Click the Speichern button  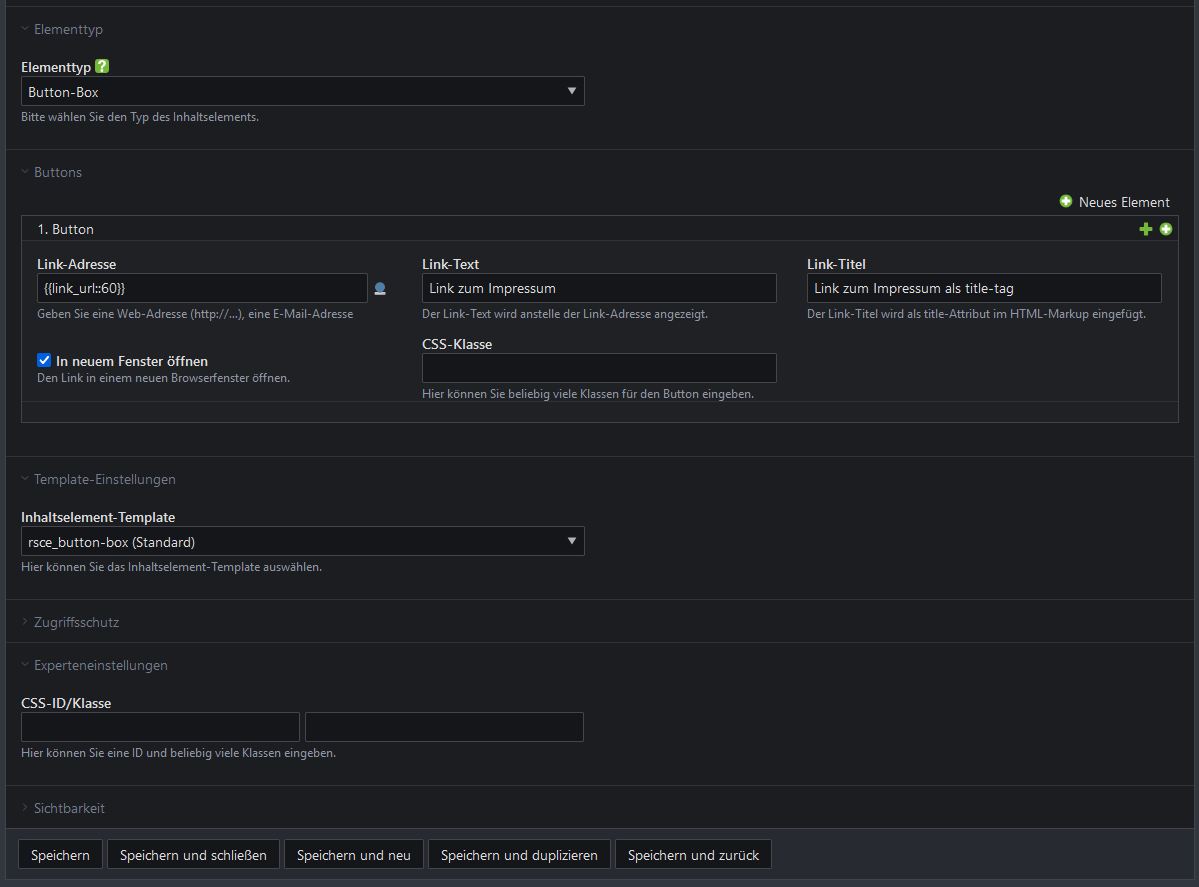click(x=60, y=855)
